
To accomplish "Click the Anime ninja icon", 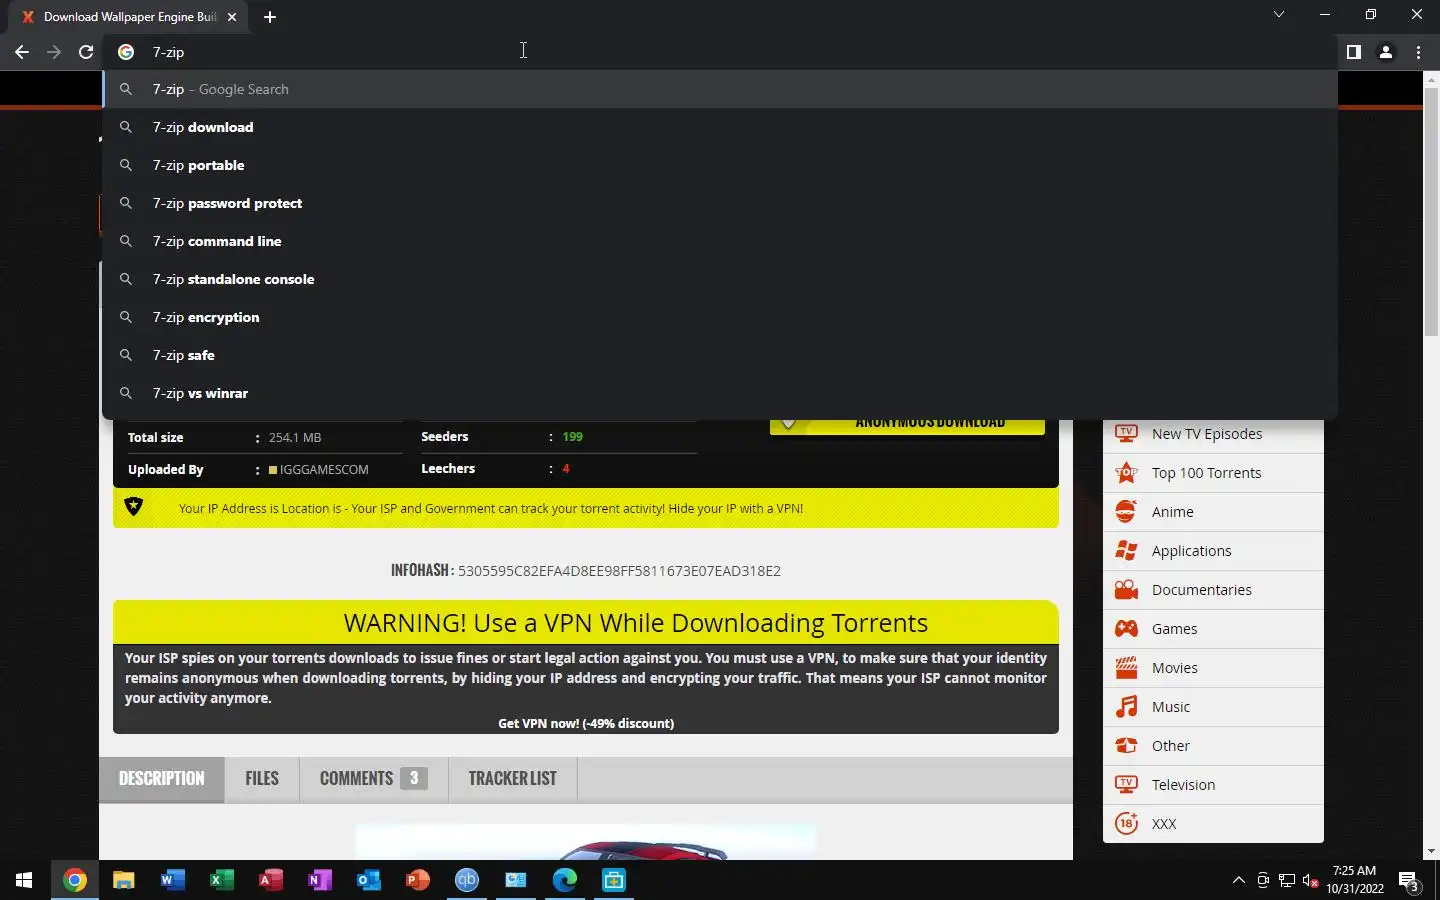I will (x=1126, y=511).
